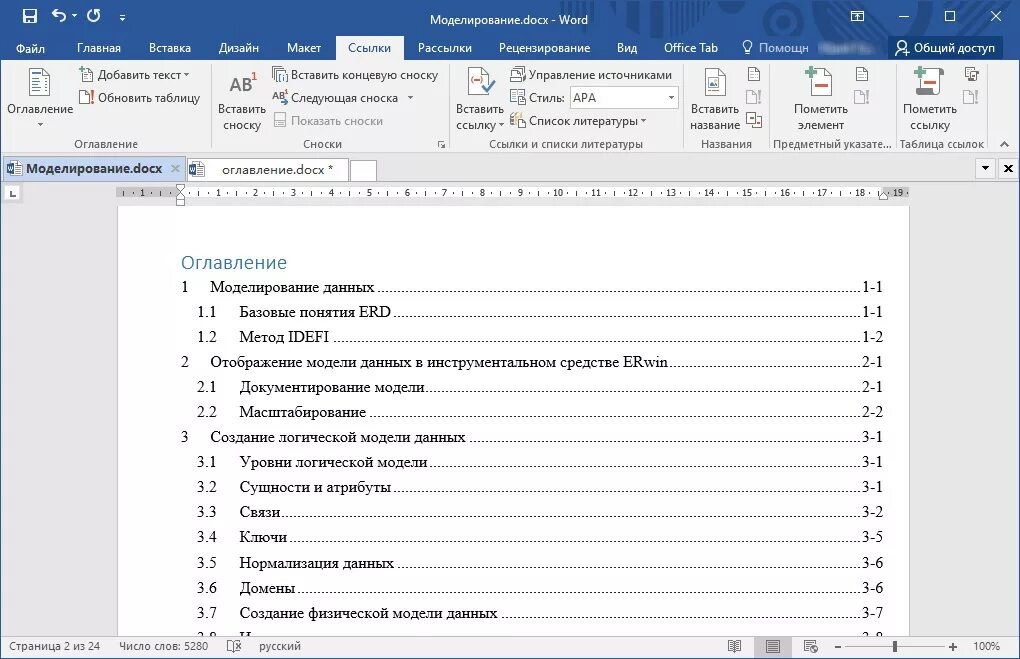Click the tab stop selector at the ruler corner
1020x659 pixels.
click(x=12, y=193)
